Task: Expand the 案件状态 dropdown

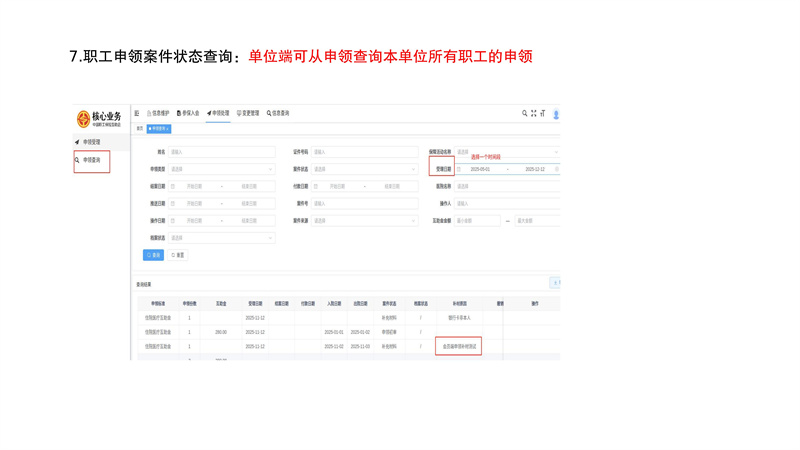Action: tap(364, 169)
